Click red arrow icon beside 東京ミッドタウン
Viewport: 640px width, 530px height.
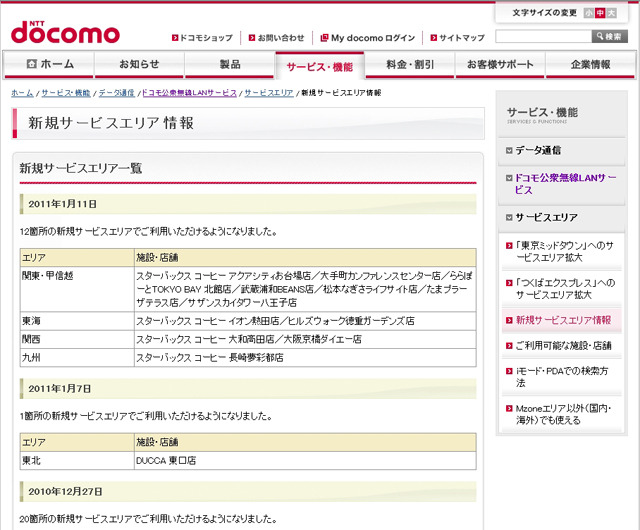pos(509,246)
